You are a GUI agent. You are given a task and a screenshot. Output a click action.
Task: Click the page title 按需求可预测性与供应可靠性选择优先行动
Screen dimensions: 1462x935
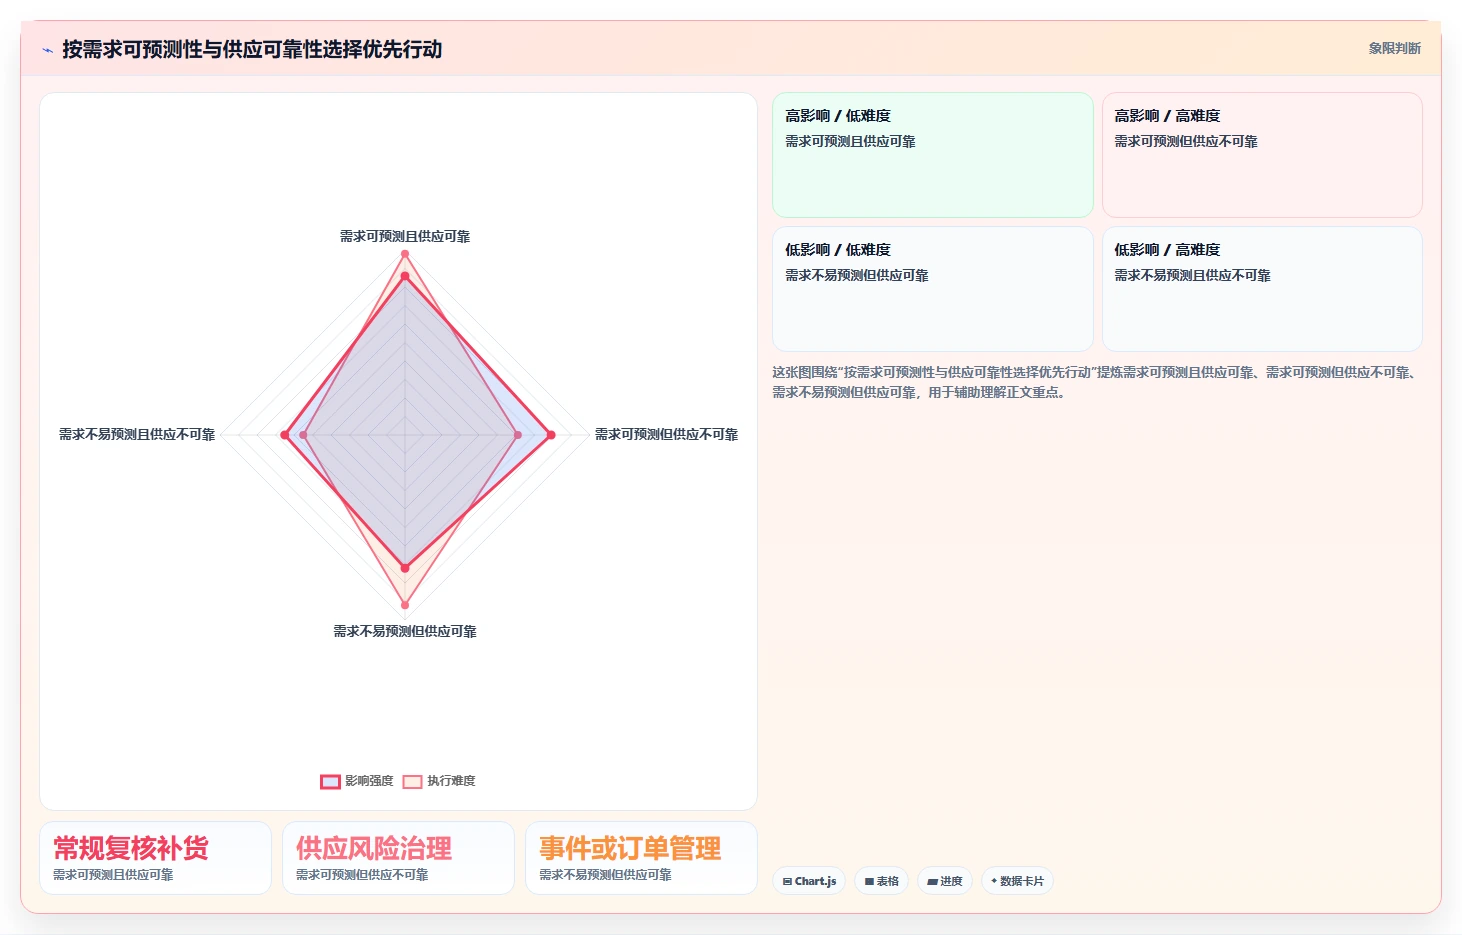pyautogui.click(x=252, y=49)
